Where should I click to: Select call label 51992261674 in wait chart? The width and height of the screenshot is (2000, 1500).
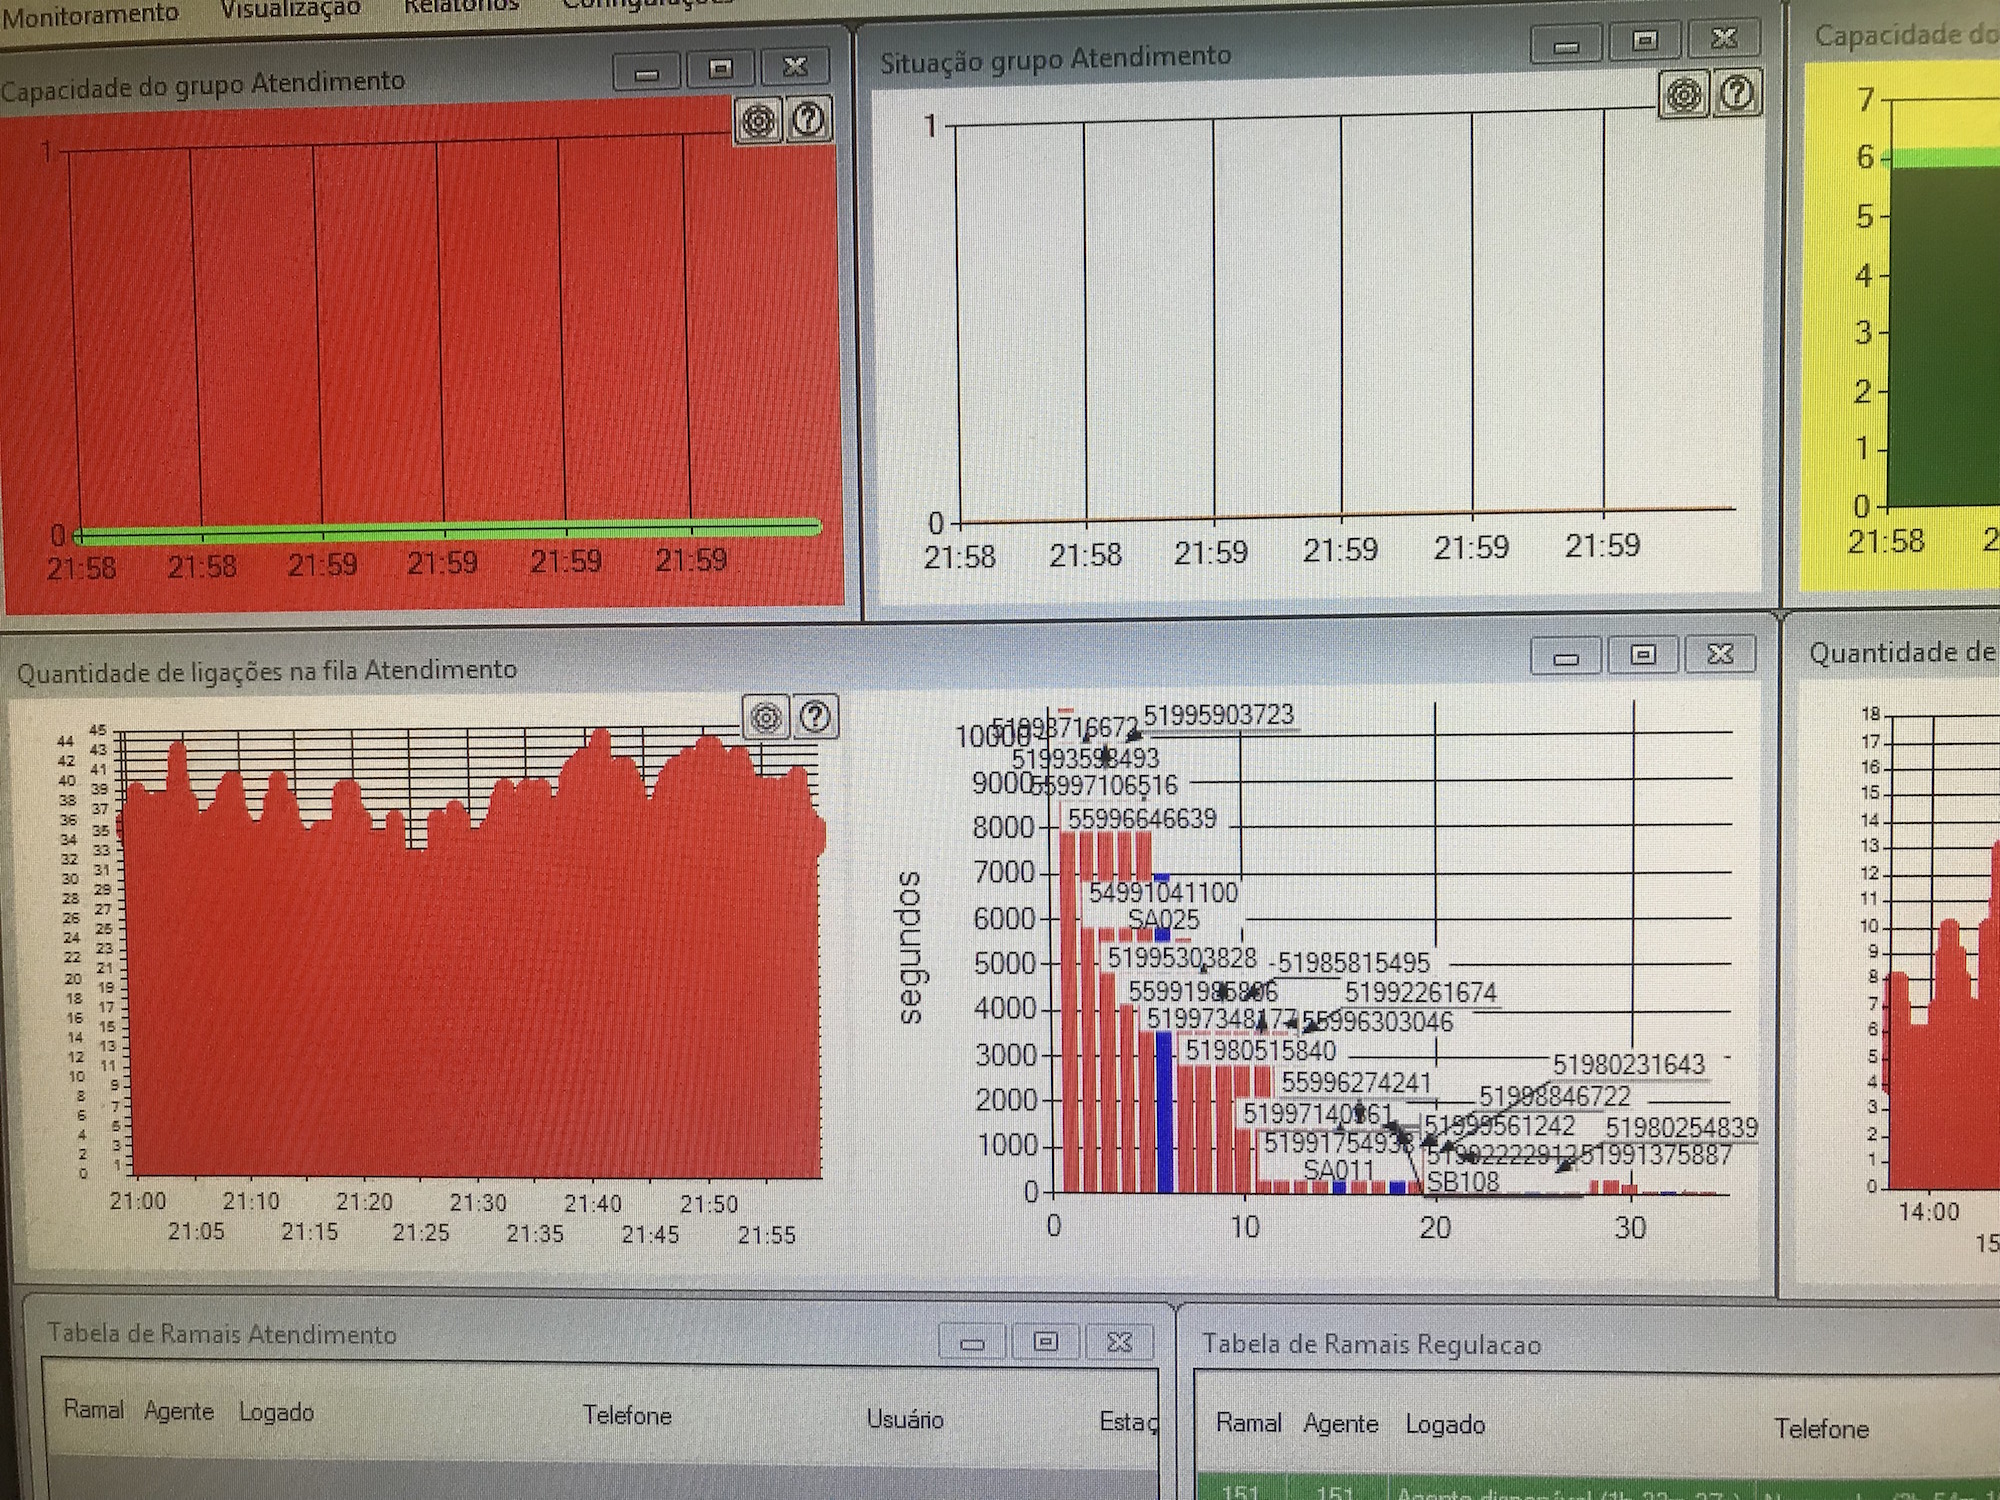click(1420, 992)
